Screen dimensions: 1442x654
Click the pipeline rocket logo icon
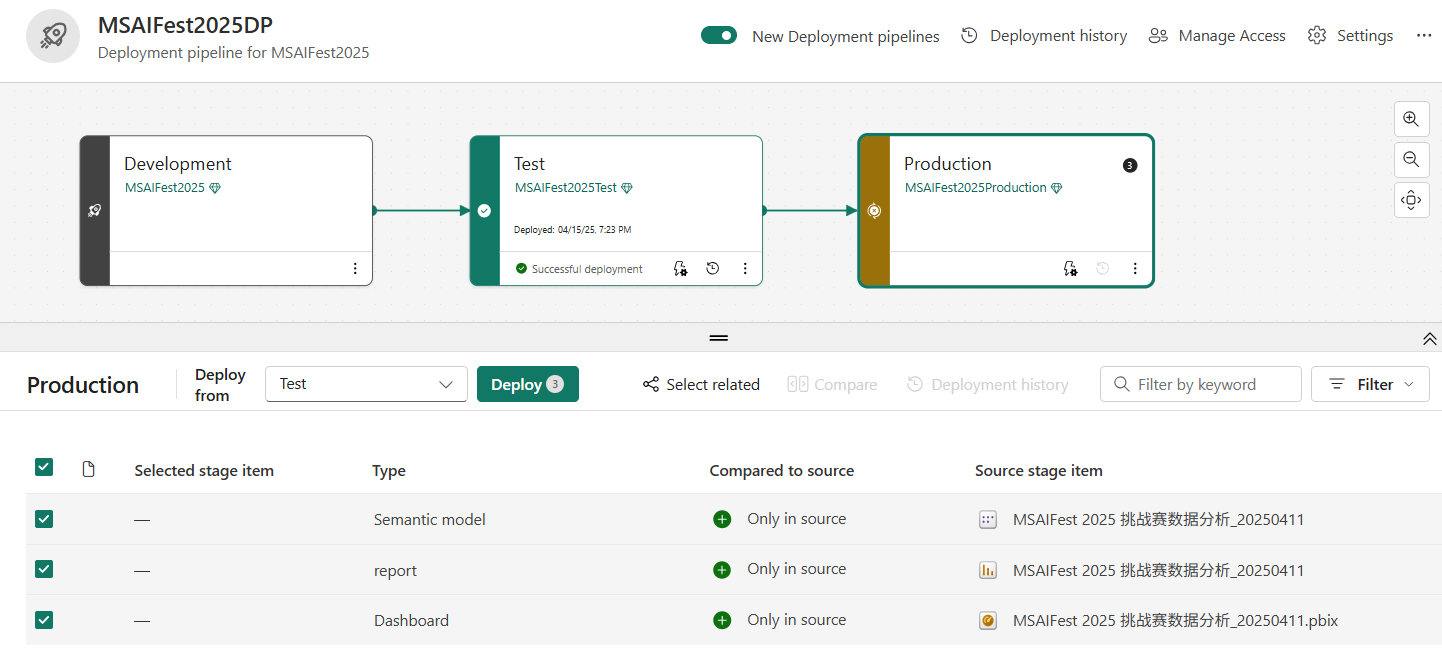[x=53, y=36]
